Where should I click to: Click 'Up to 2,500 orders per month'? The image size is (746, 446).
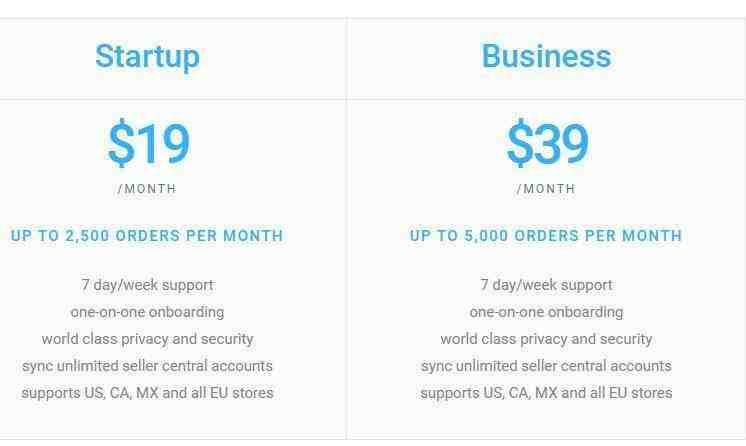[147, 236]
